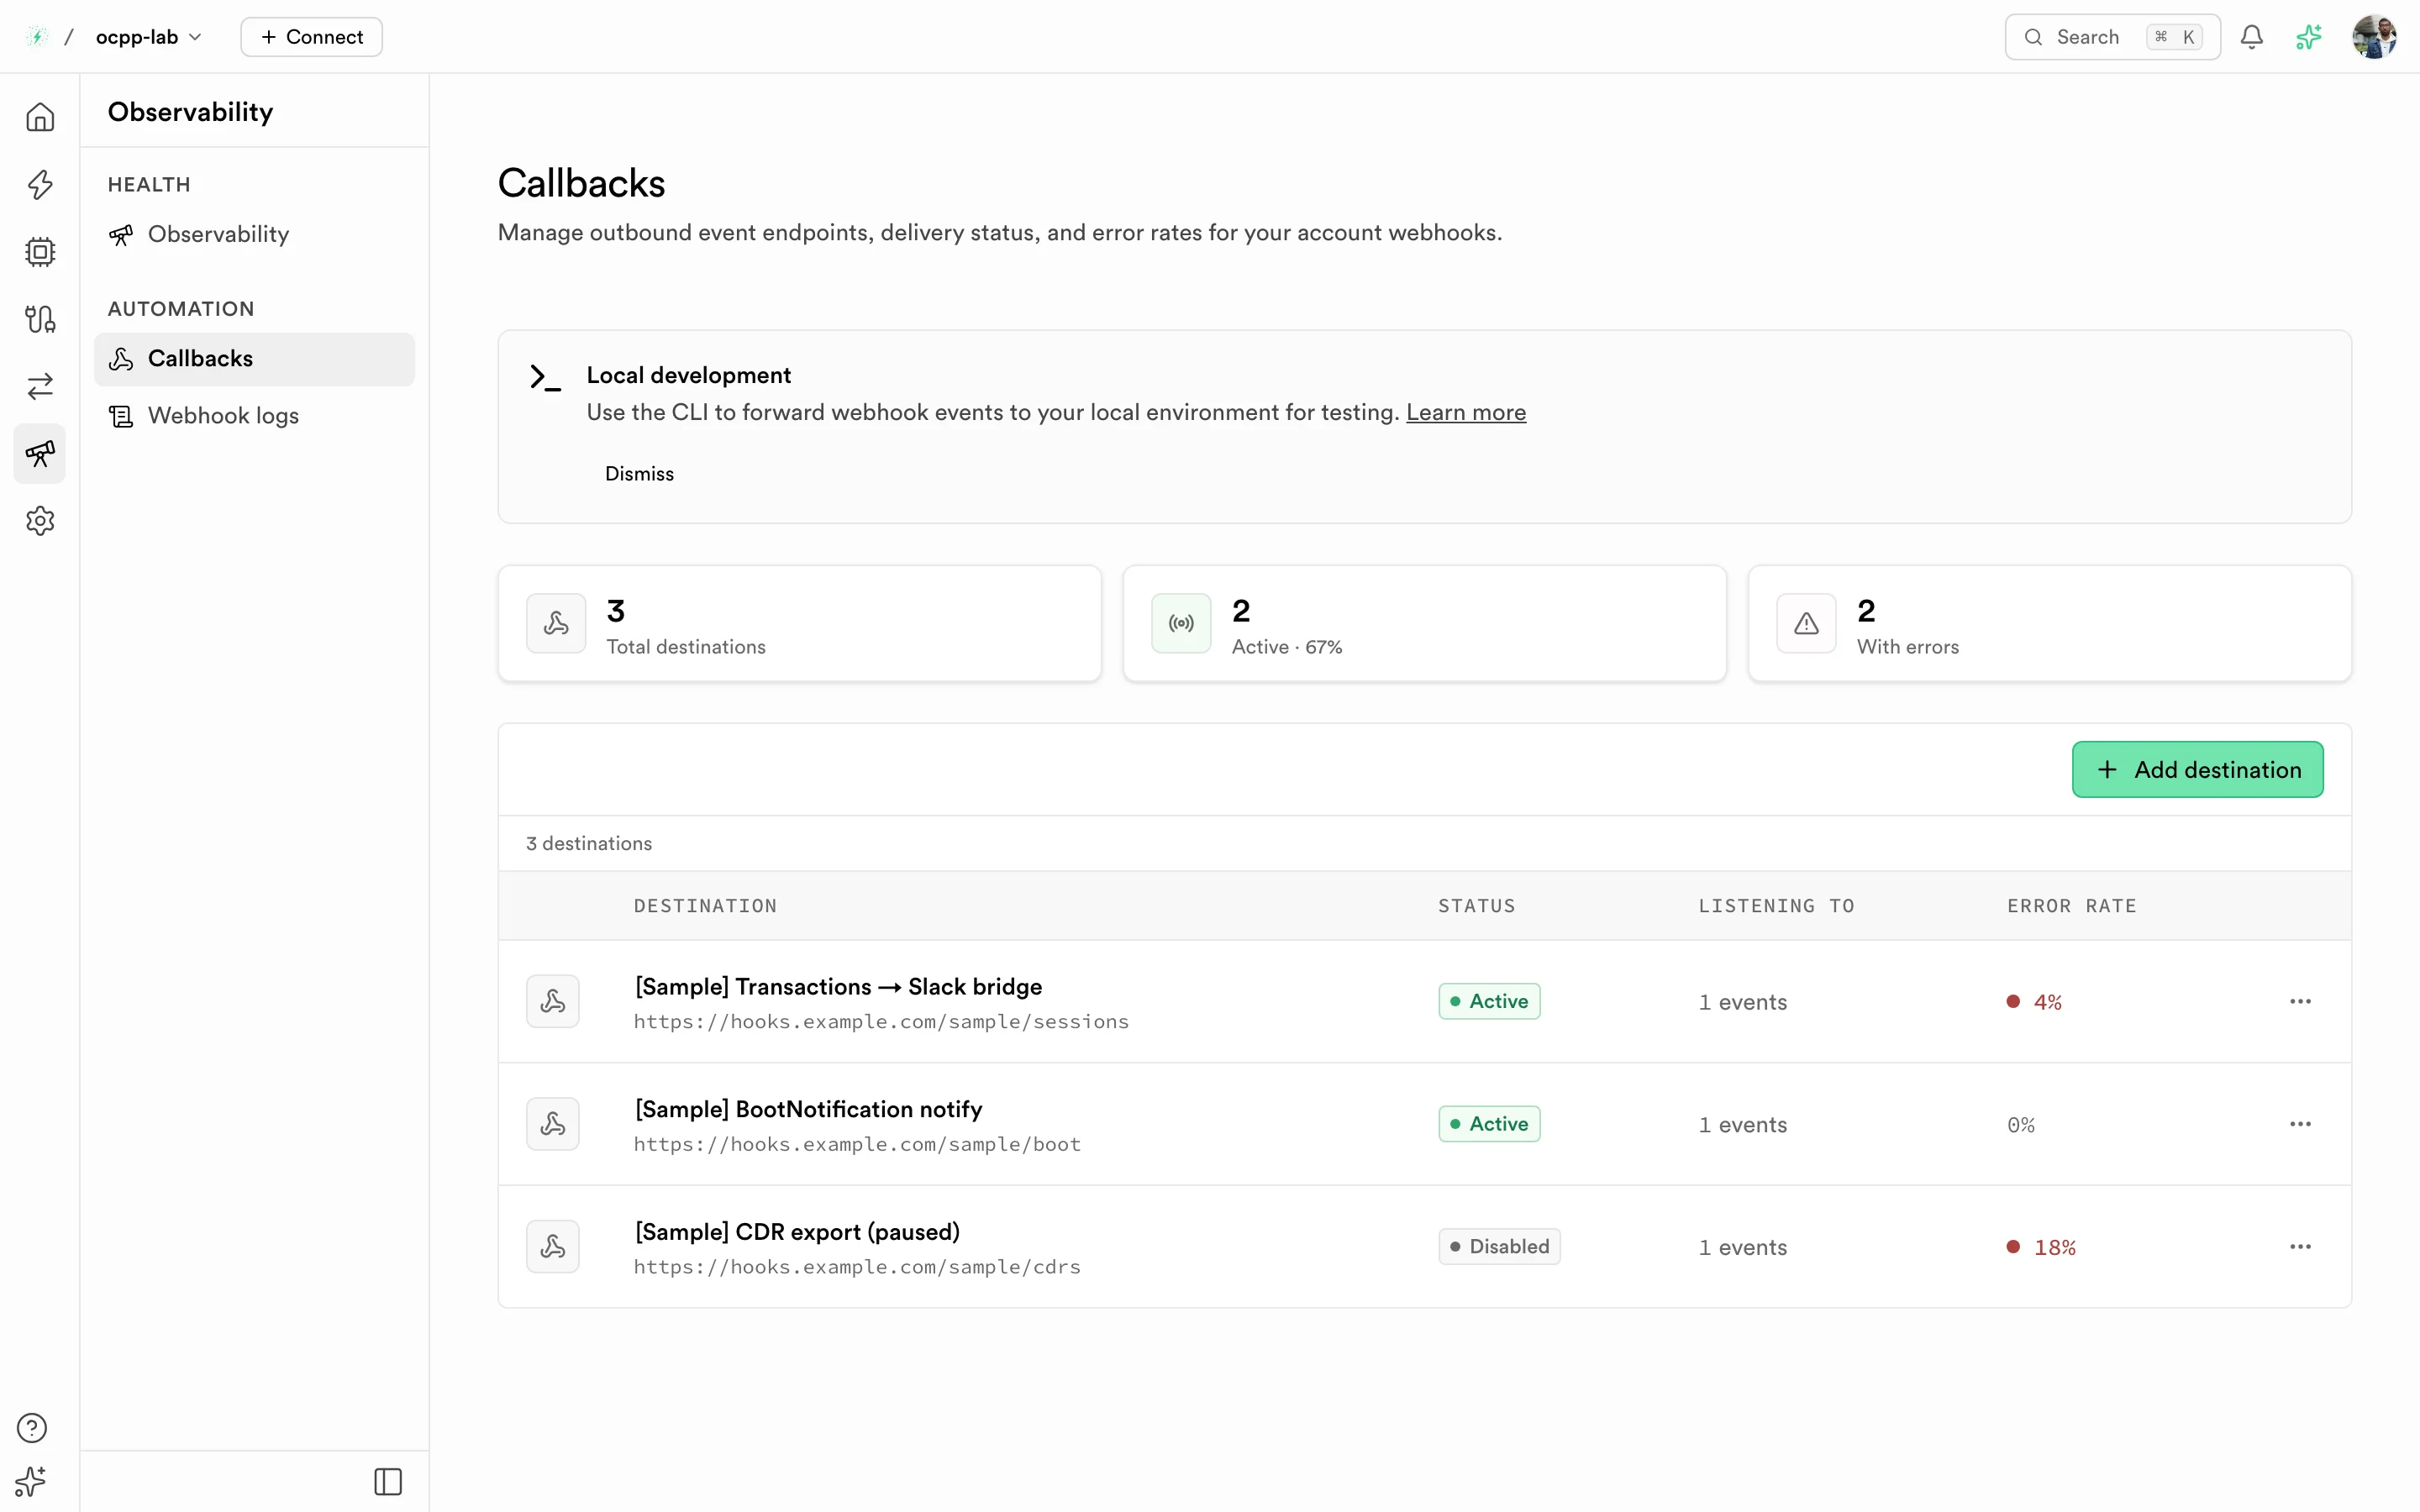
Task: Dismiss the Local development notice
Action: 639,473
